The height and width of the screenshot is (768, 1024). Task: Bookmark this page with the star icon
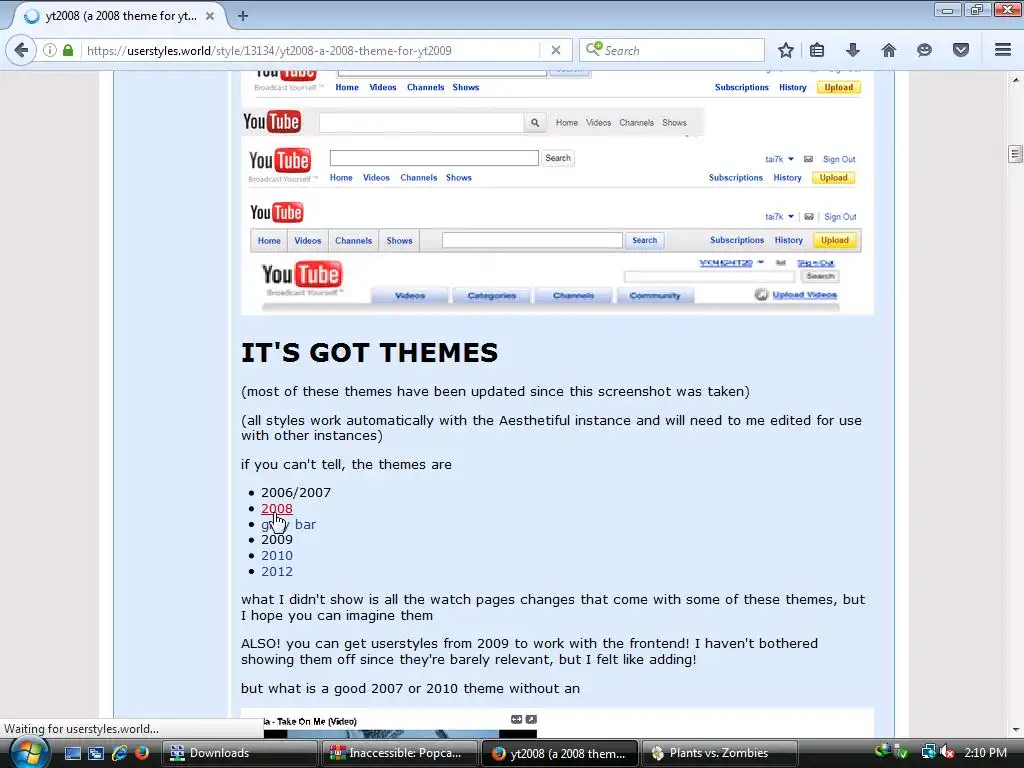coord(786,50)
